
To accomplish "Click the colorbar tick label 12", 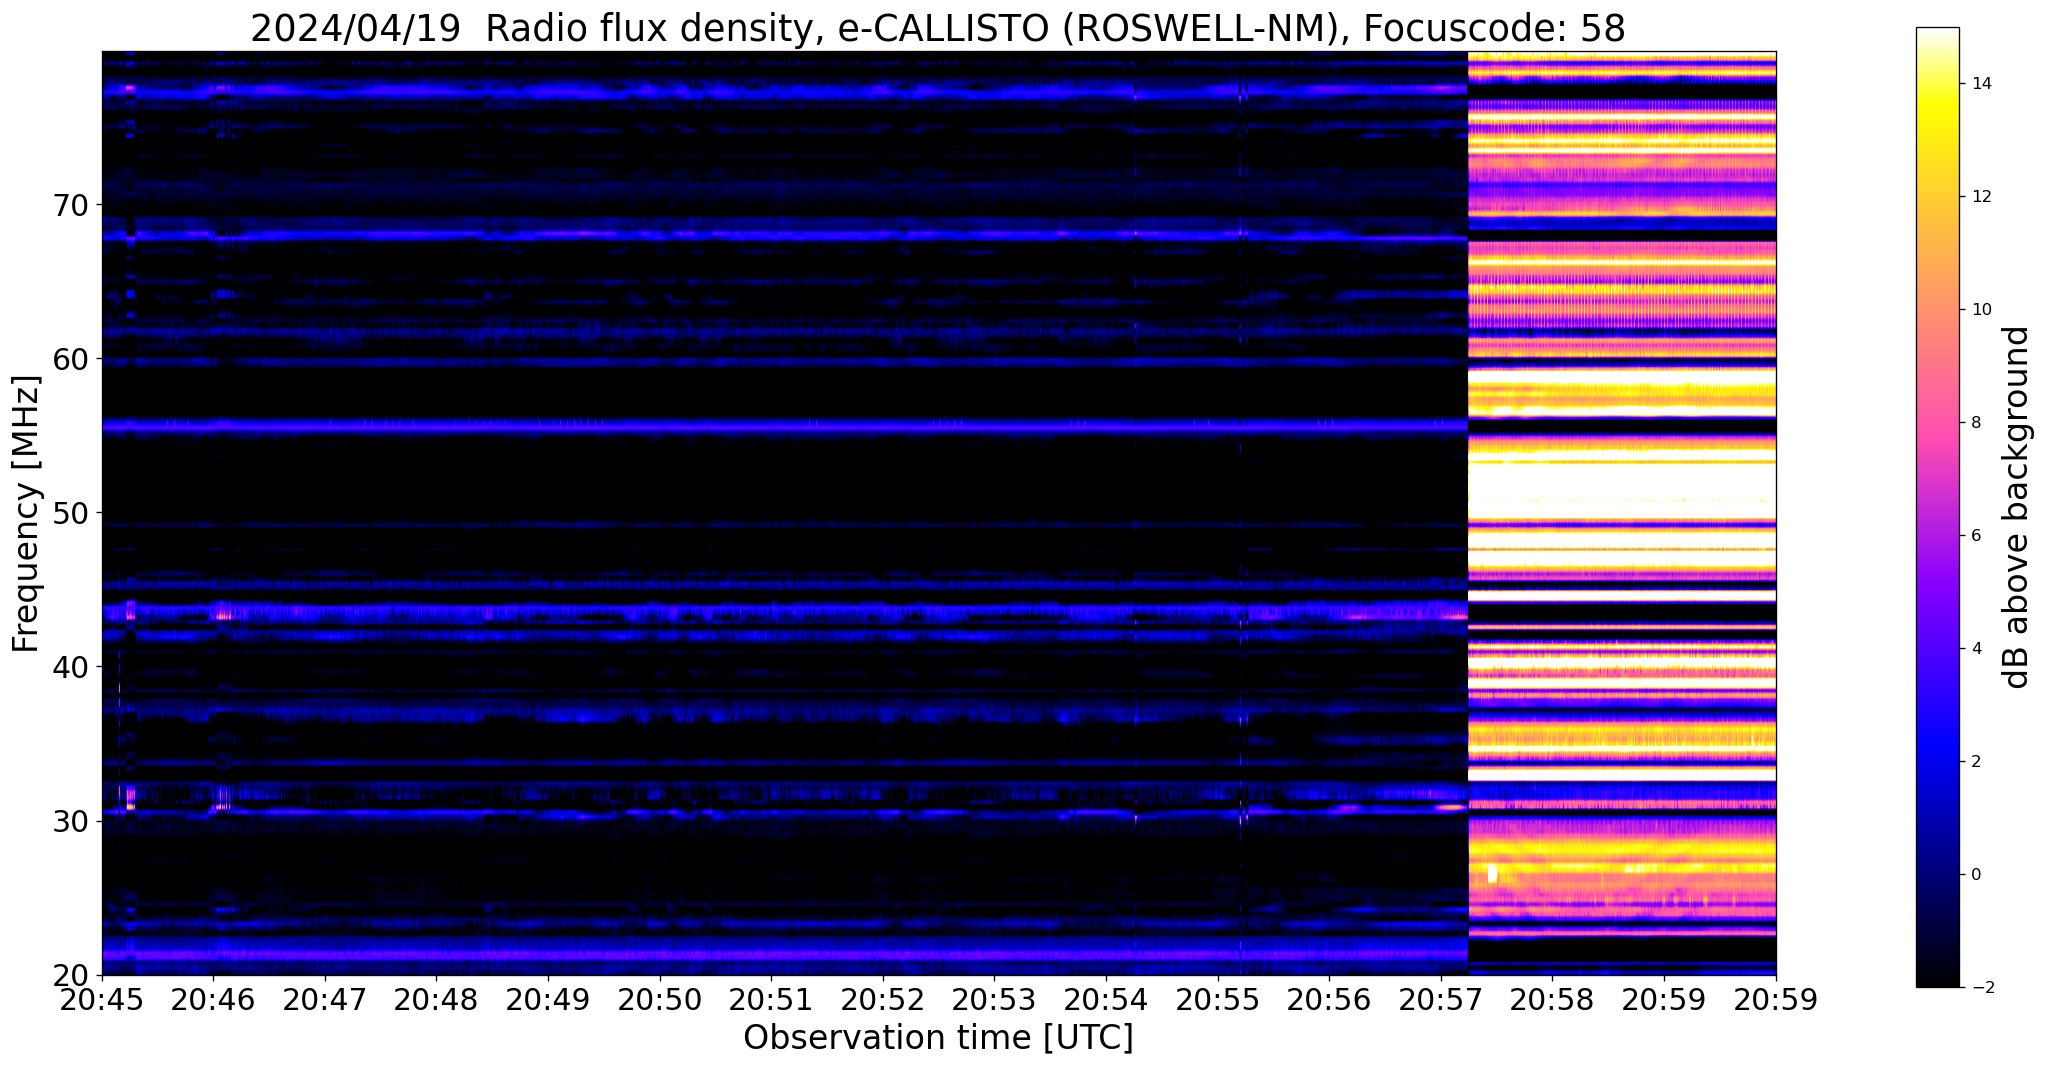I will tap(1979, 197).
